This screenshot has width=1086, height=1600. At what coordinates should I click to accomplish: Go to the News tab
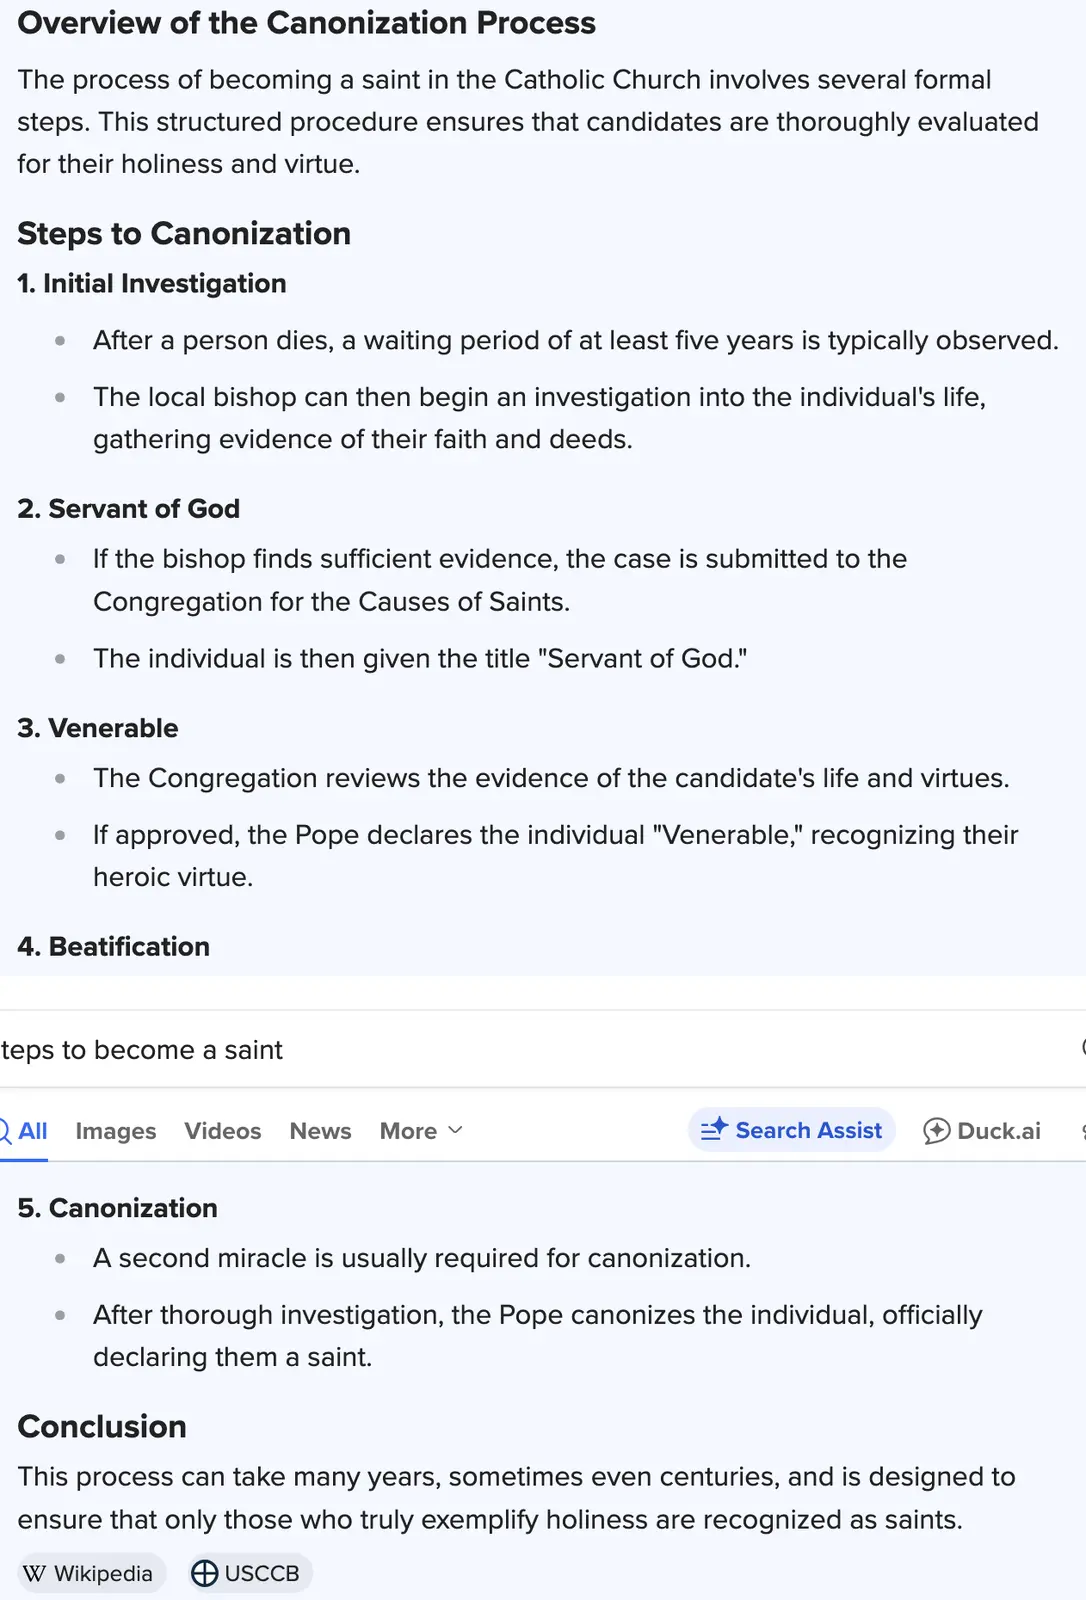(x=320, y=1131)
